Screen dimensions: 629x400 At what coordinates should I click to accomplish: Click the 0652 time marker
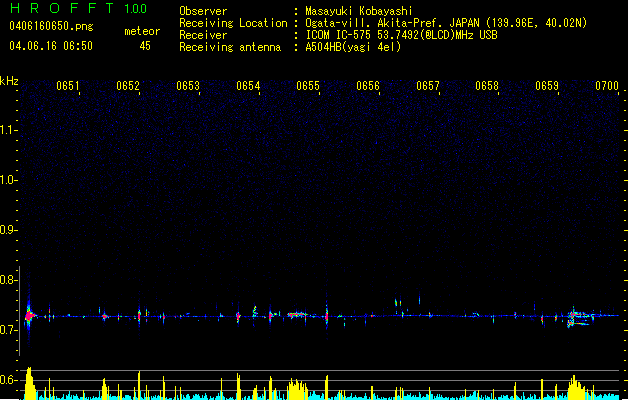pos(128,86)
